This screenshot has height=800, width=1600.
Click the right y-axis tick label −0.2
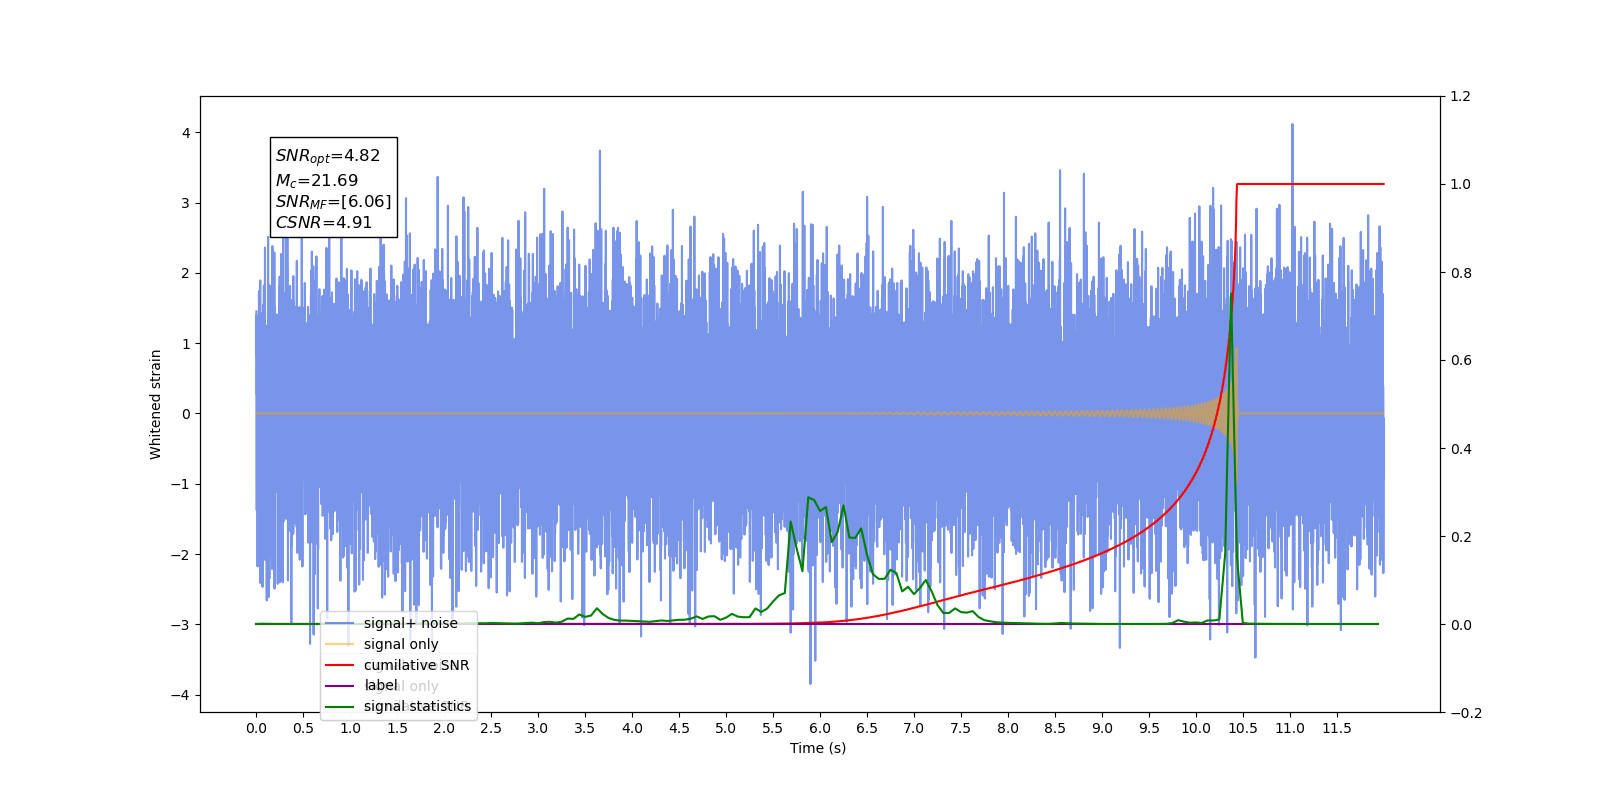(1466, 713)
